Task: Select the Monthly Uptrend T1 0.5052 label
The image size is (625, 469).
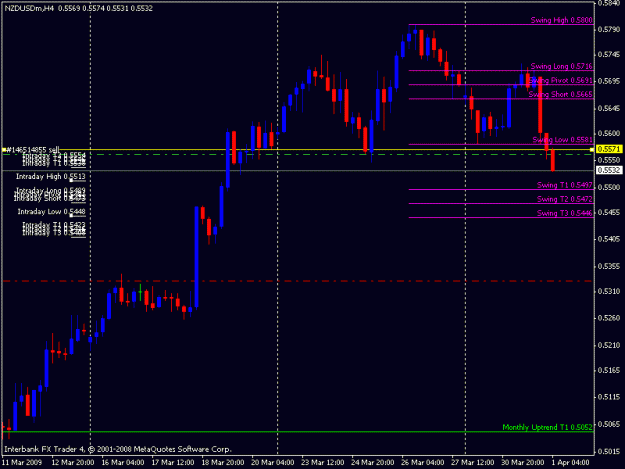Action: 547,427
